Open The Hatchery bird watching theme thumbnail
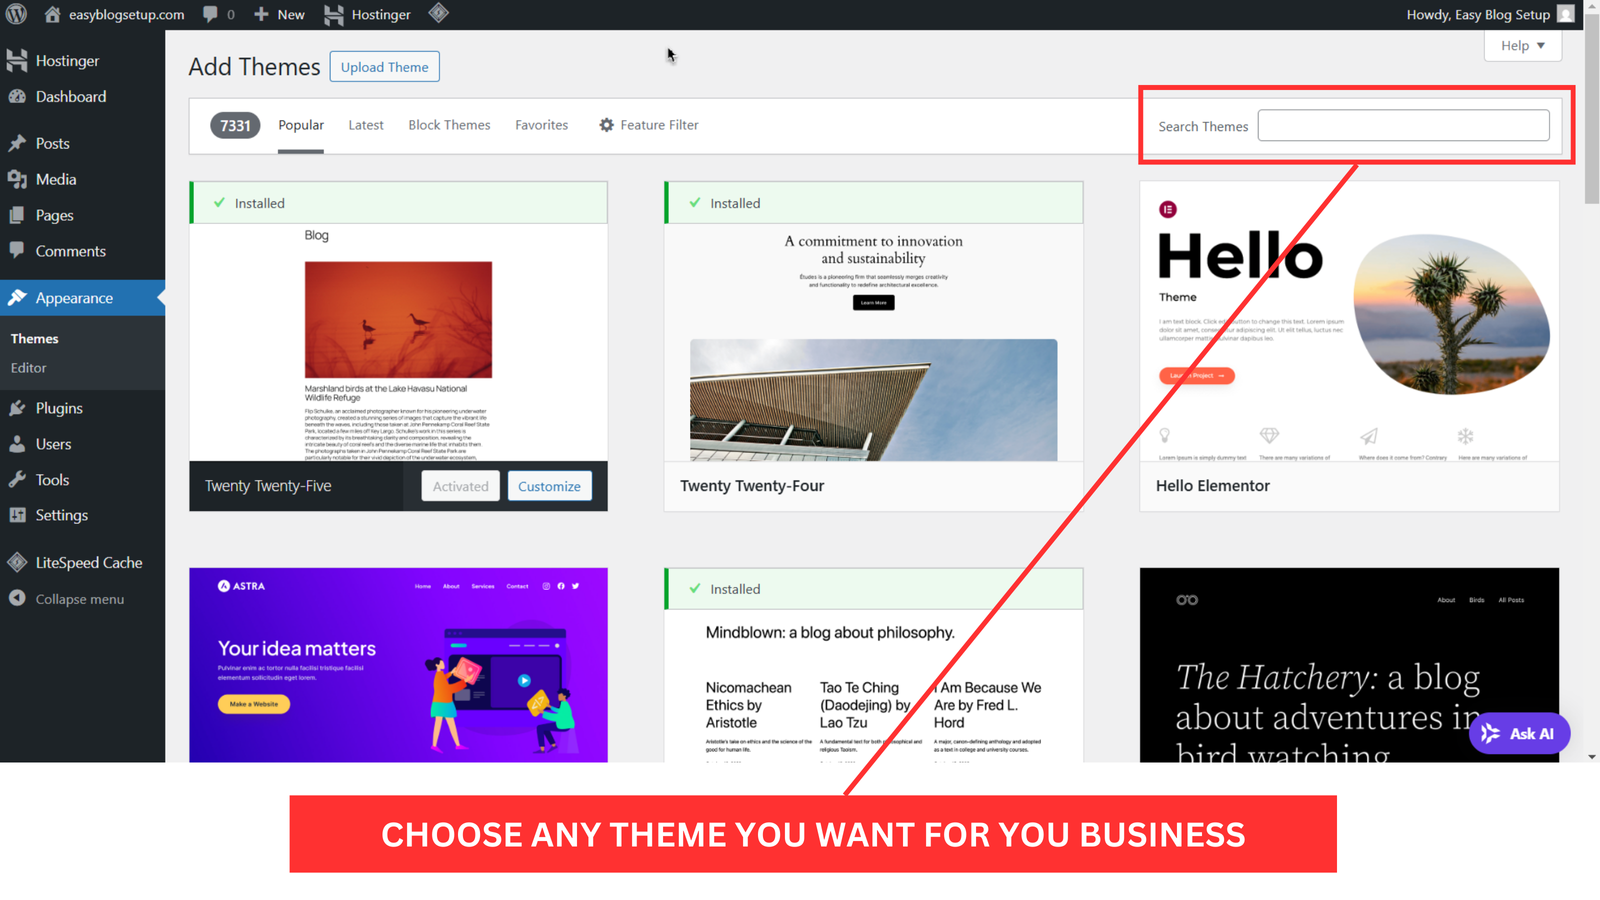 [1349, 665]
